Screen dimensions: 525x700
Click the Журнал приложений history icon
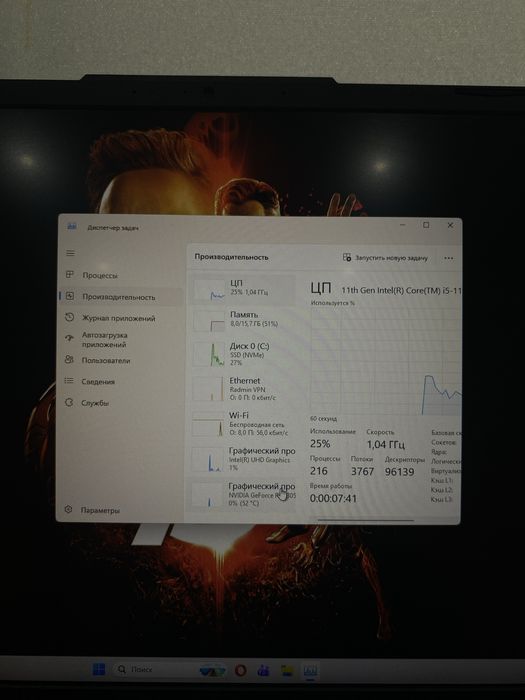[x=69, y=317]
